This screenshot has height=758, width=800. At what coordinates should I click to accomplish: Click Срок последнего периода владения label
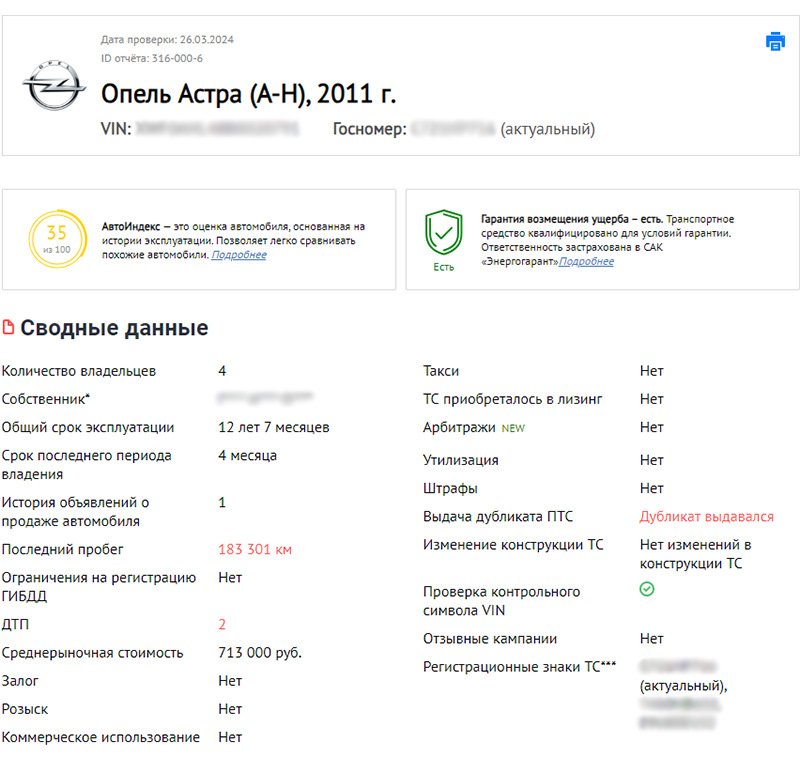[86, 465]
